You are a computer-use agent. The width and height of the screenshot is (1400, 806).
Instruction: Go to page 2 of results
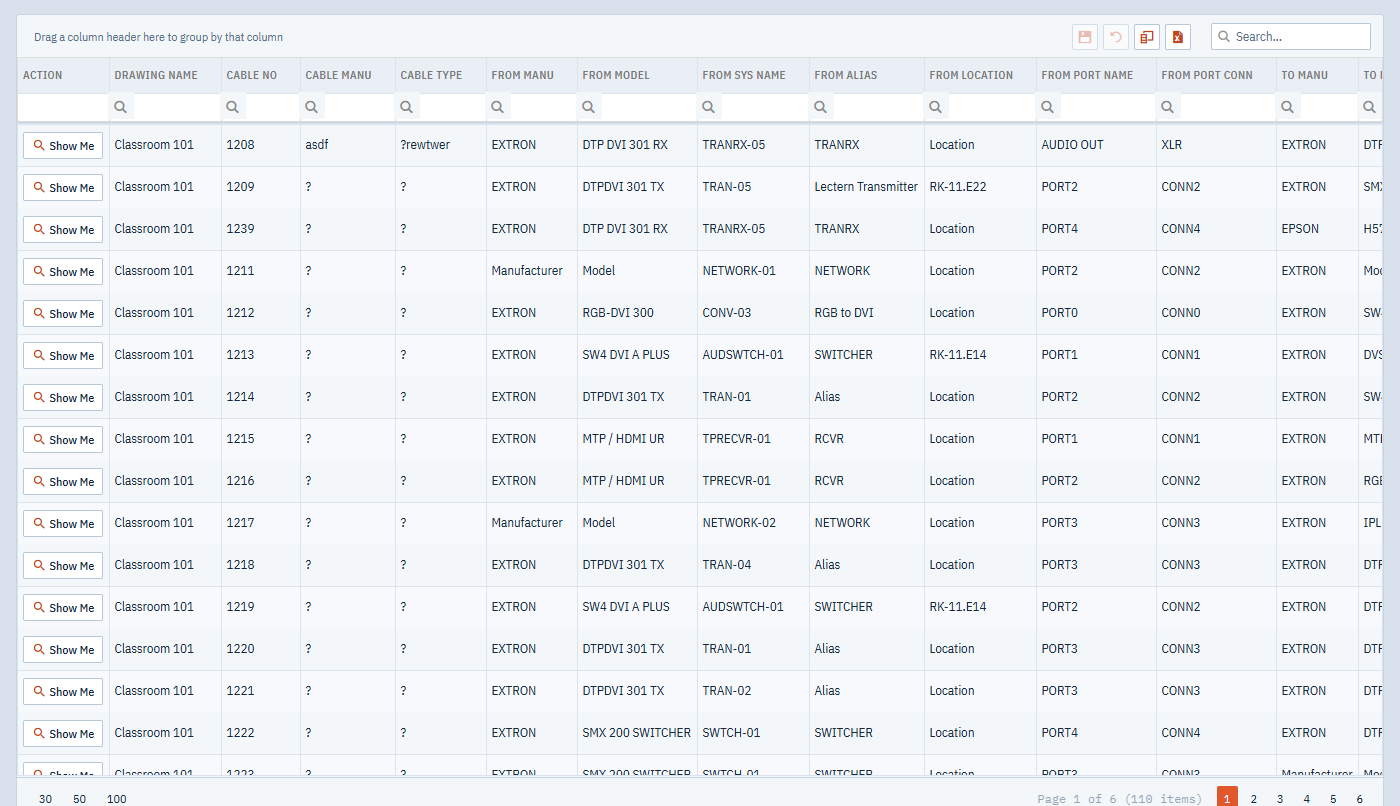click(x=1254, y=799)
